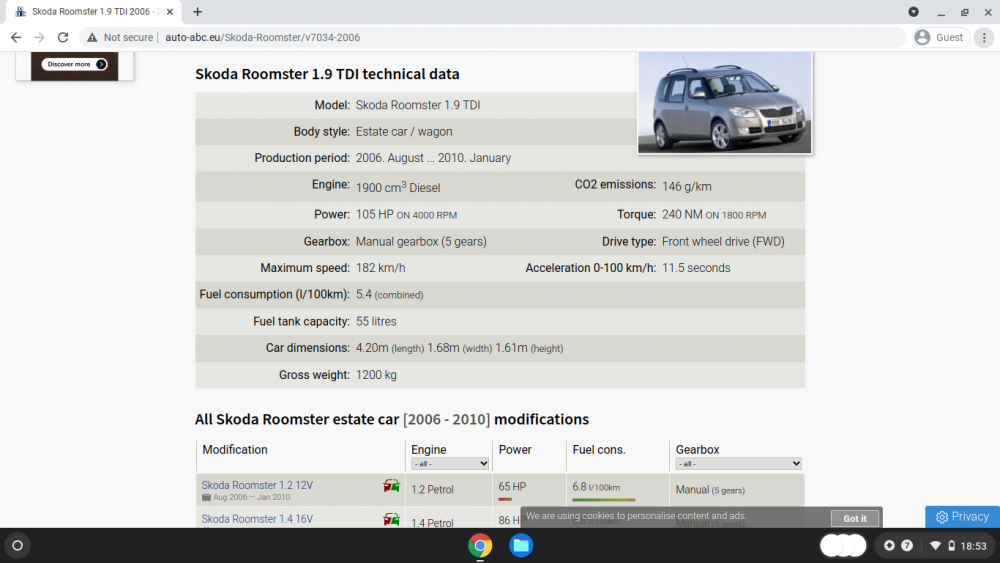Click the Discover more ad button
1000x563 pixels.
point(75,64)
